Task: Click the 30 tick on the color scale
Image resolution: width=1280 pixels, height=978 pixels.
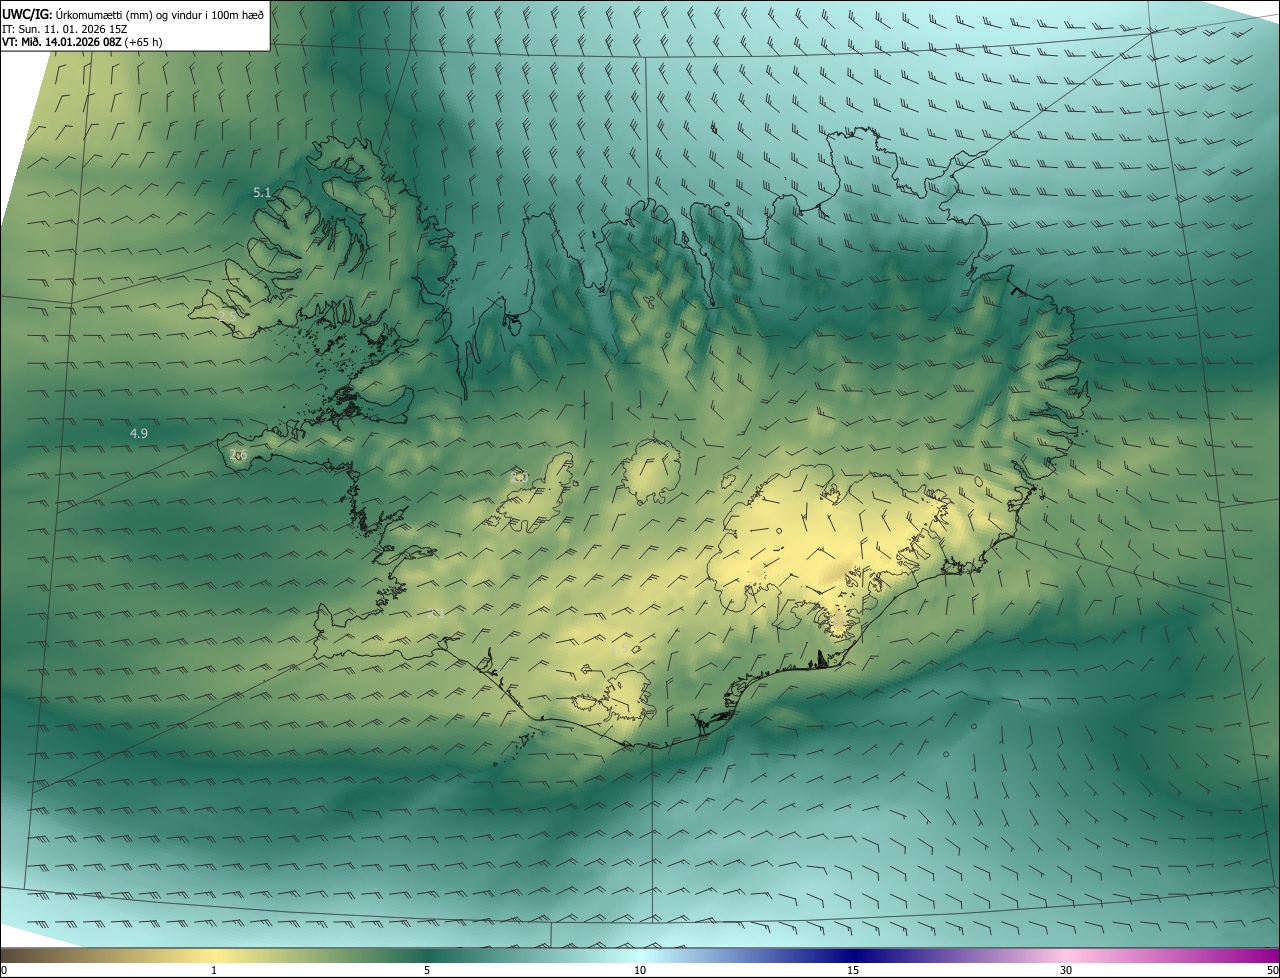Action: pyautogui.click(x=1066, y=970)
